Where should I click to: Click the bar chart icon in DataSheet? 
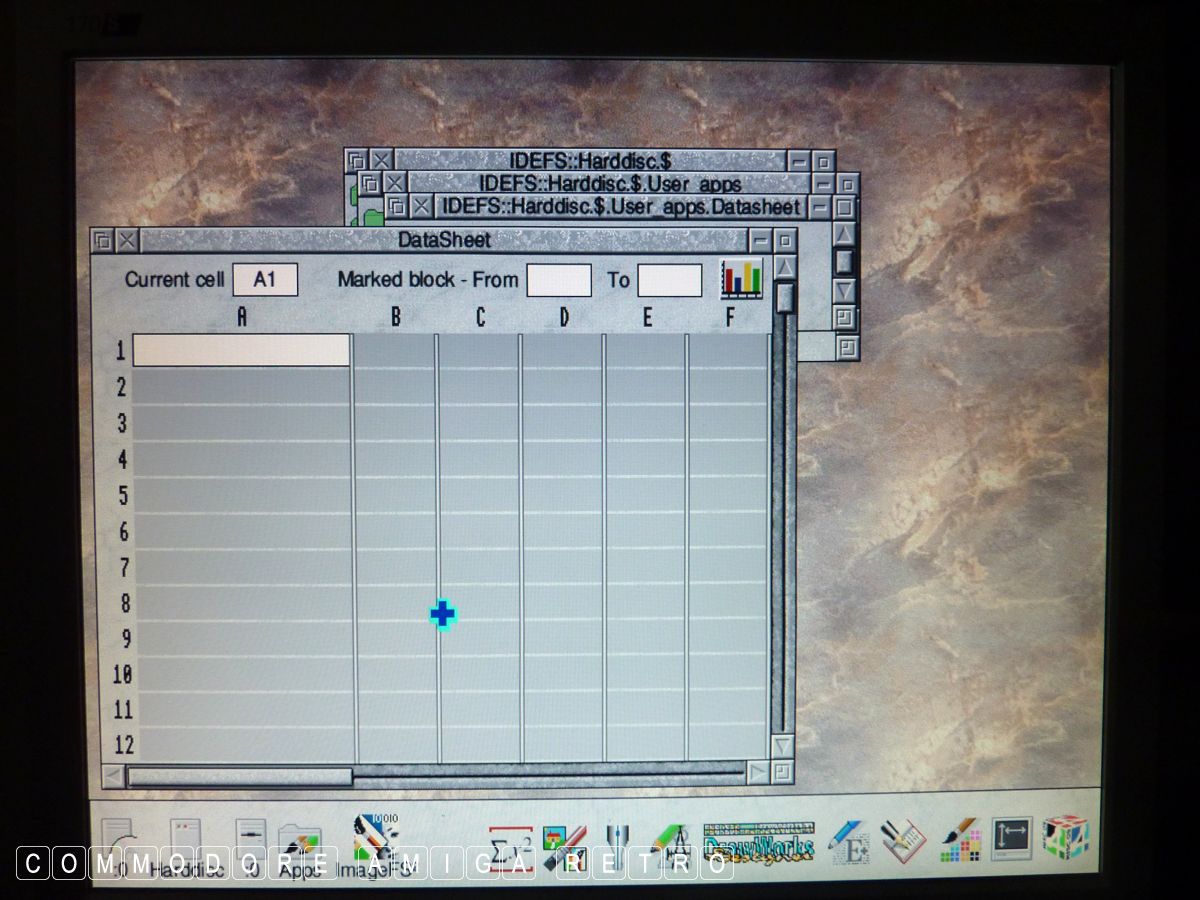click(x=741, y=279)
